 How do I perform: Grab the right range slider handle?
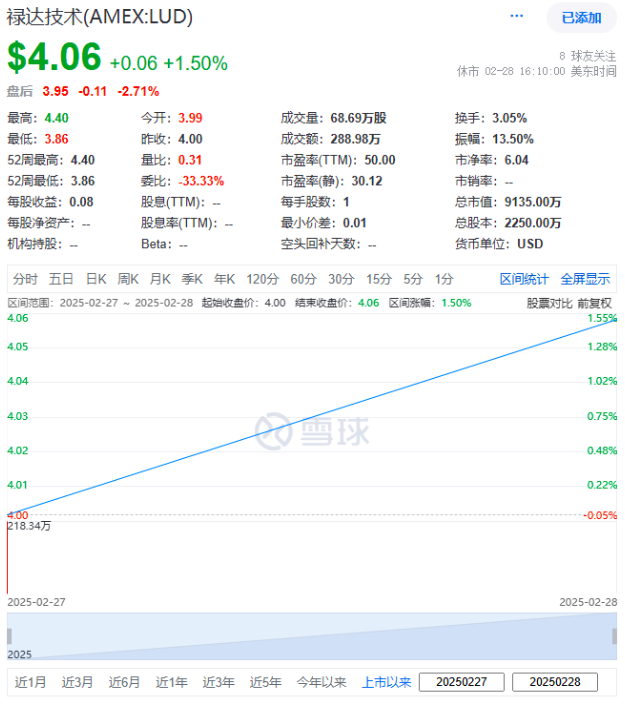tap(614, 636)
